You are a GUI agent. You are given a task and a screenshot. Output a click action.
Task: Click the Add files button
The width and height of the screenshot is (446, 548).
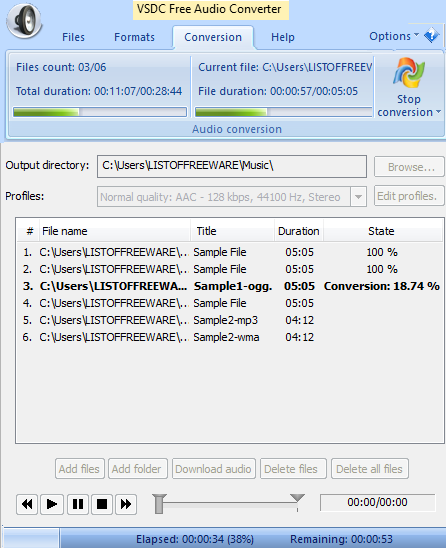(x=79, y=469)
